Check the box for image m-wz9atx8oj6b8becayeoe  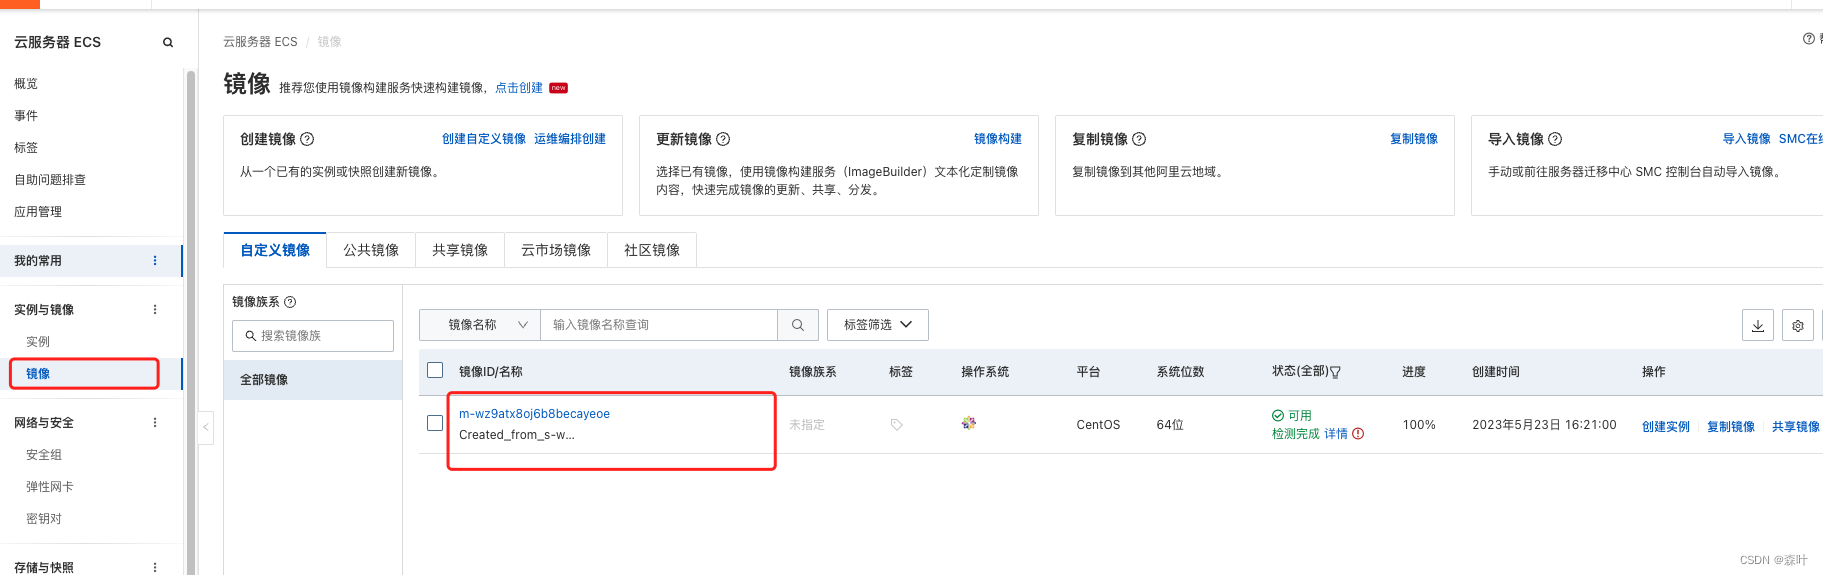pos(435,423)
